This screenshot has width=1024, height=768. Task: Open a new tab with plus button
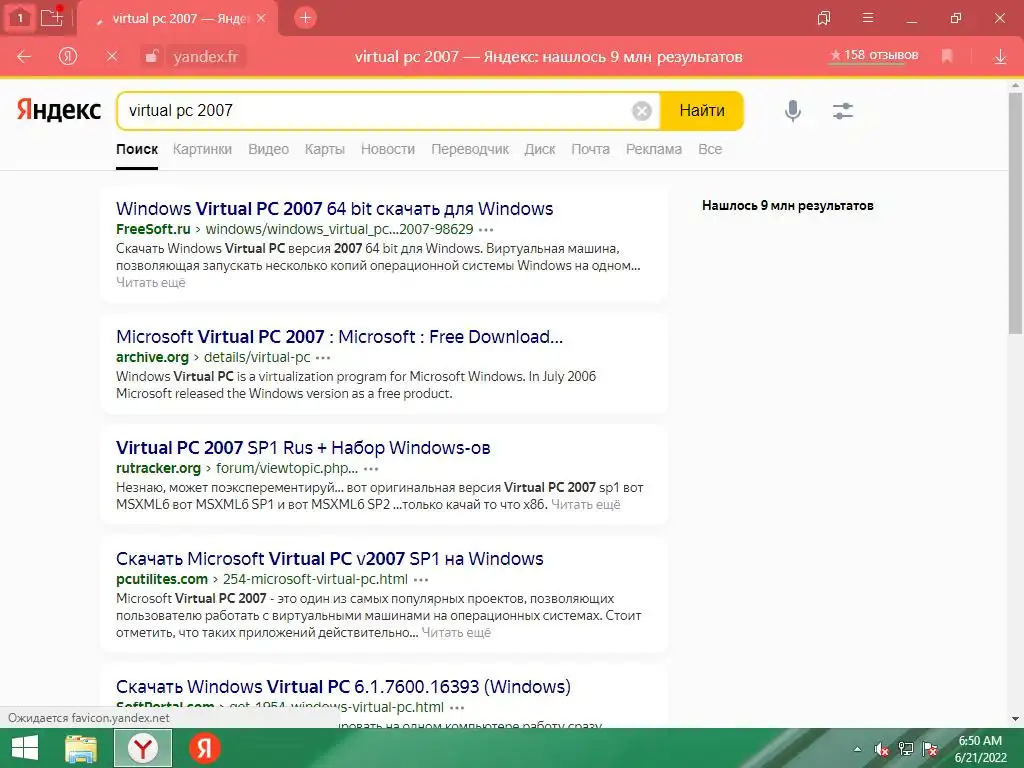click(x=305, y=18)
